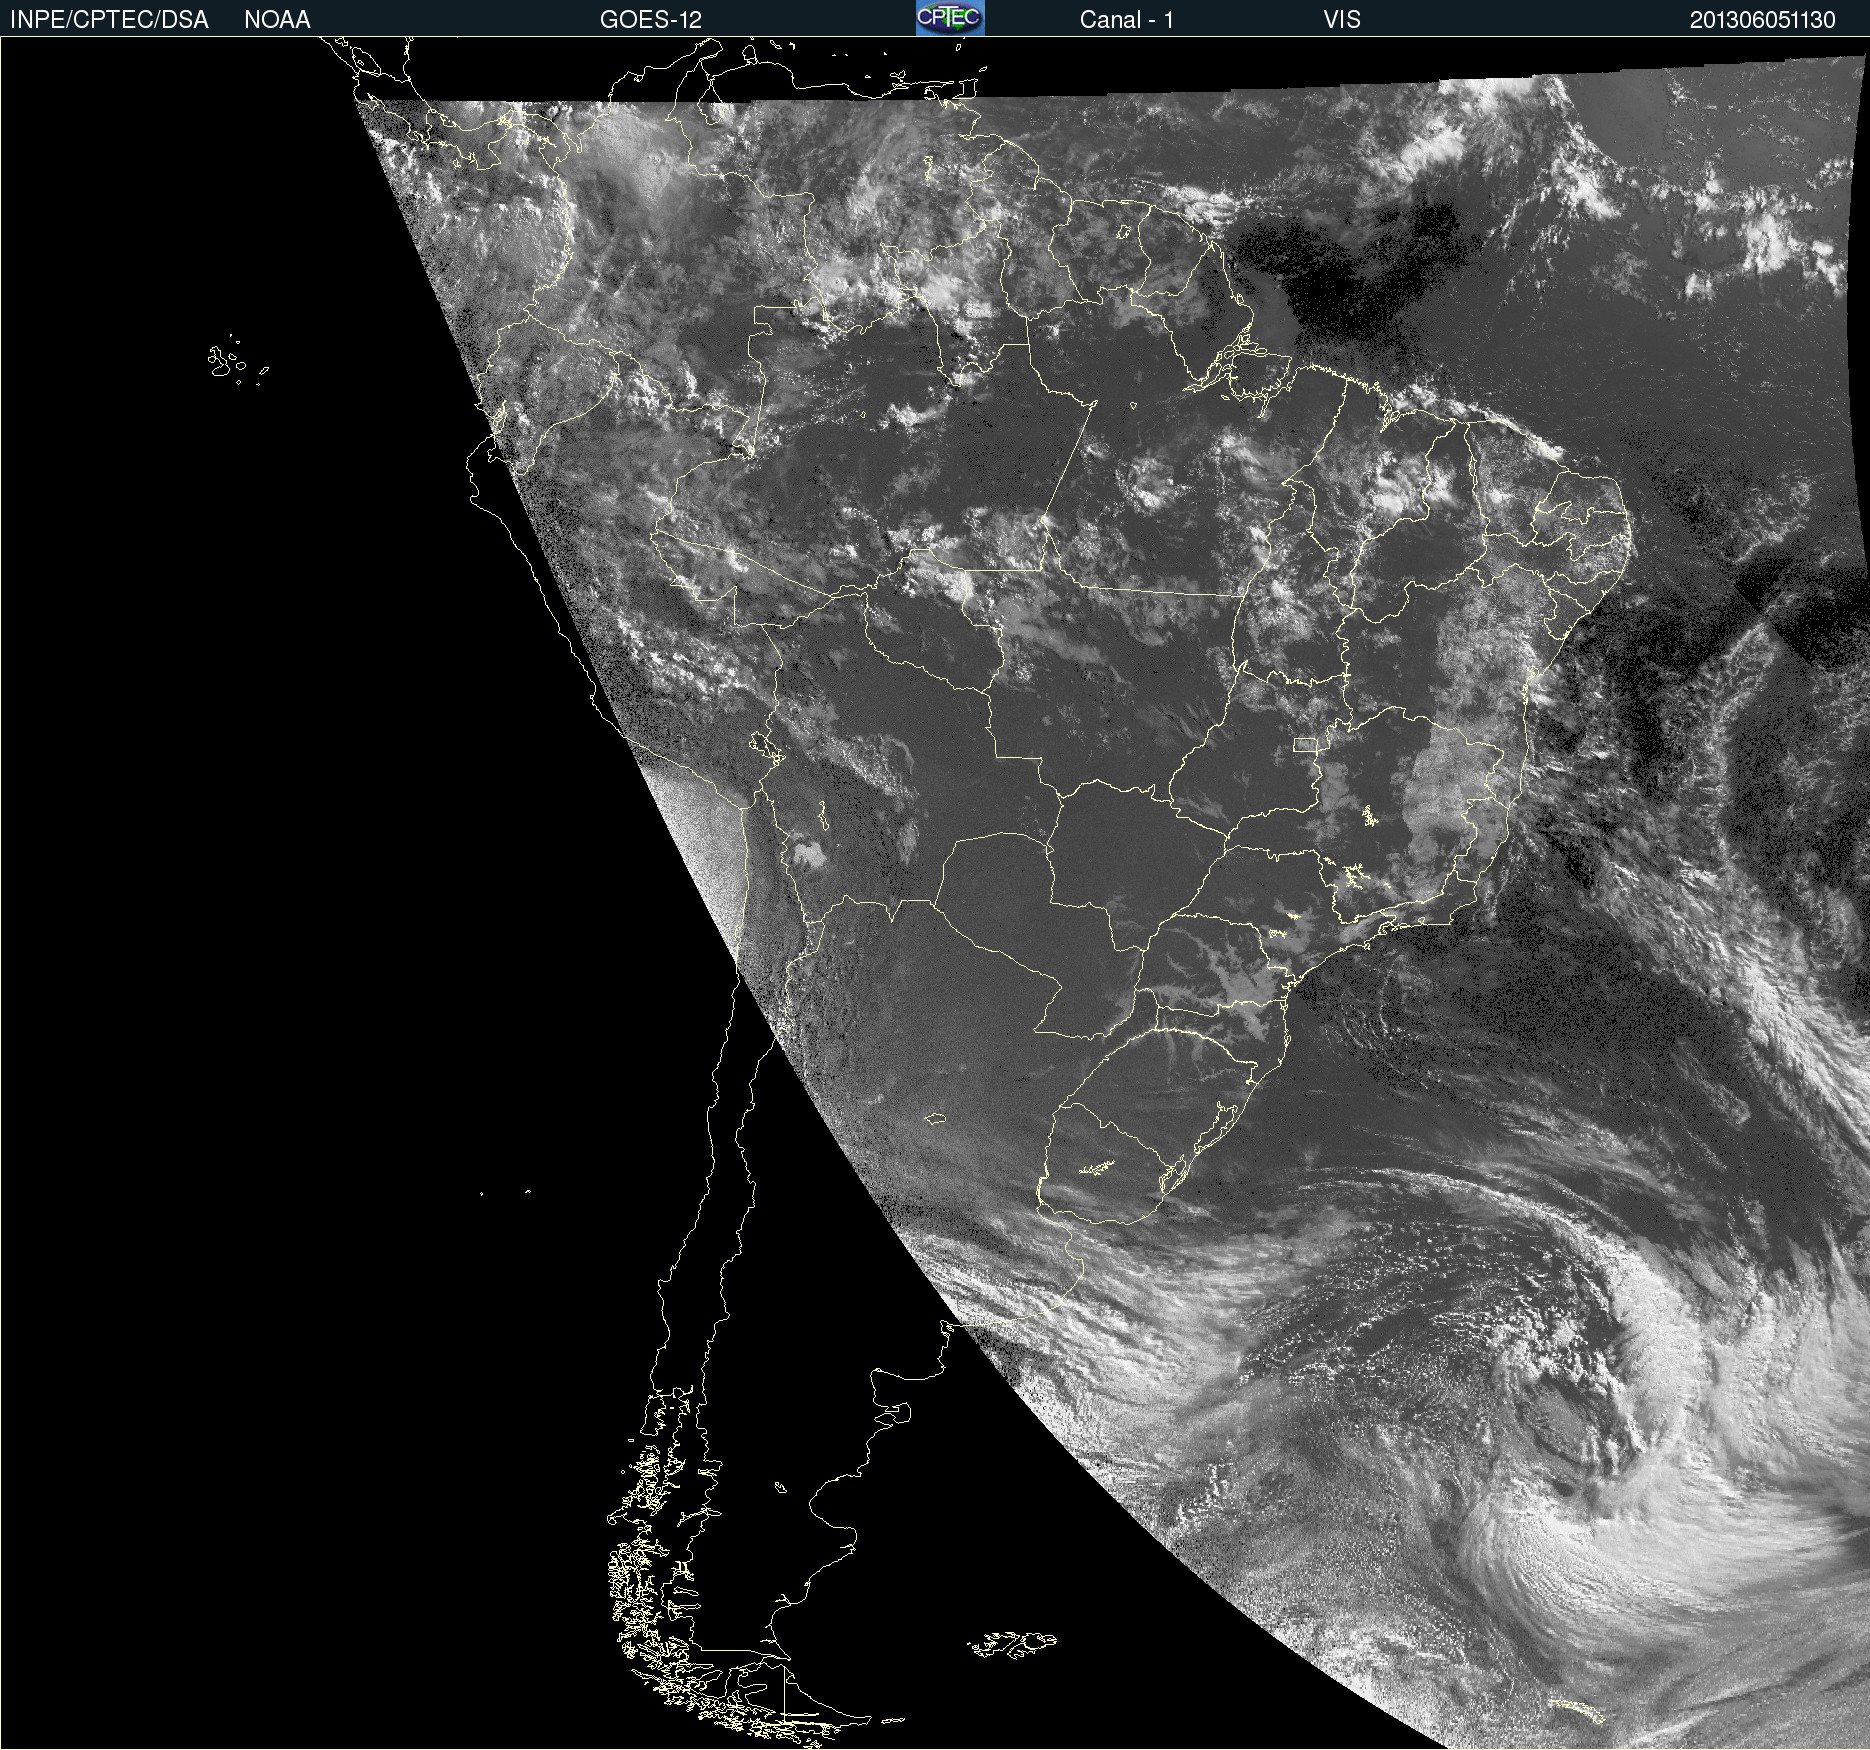Click the NOAA label in header
1870x1750 pixels.
pos(277,20)
